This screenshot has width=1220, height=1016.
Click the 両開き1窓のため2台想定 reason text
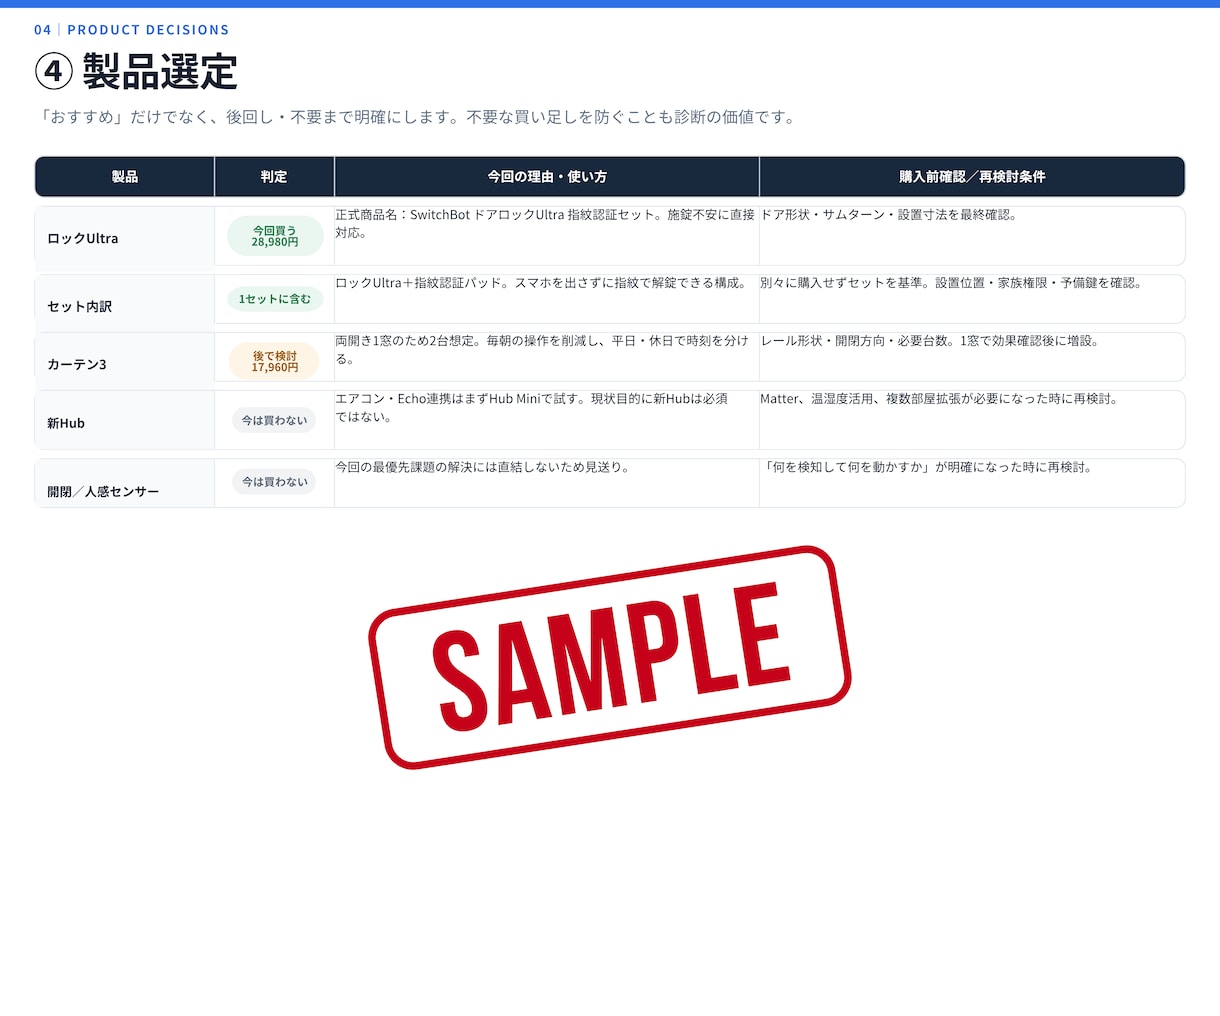542,350
